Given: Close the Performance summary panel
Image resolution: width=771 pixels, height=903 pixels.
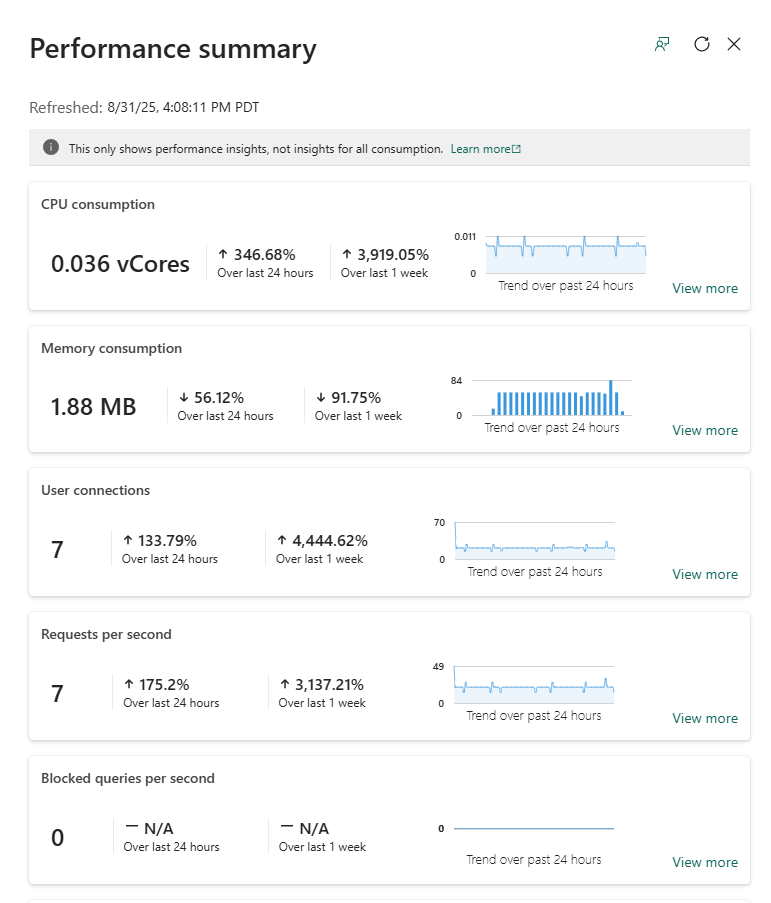Looking at the screenshot, I should pyautogui.click(x=734, y=44).
